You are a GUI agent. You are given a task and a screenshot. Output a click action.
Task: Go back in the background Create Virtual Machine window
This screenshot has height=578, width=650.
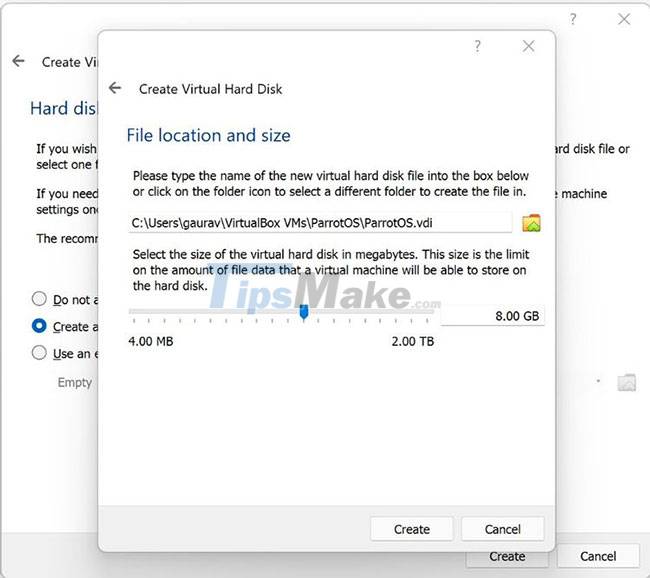[x=18, y=61]
